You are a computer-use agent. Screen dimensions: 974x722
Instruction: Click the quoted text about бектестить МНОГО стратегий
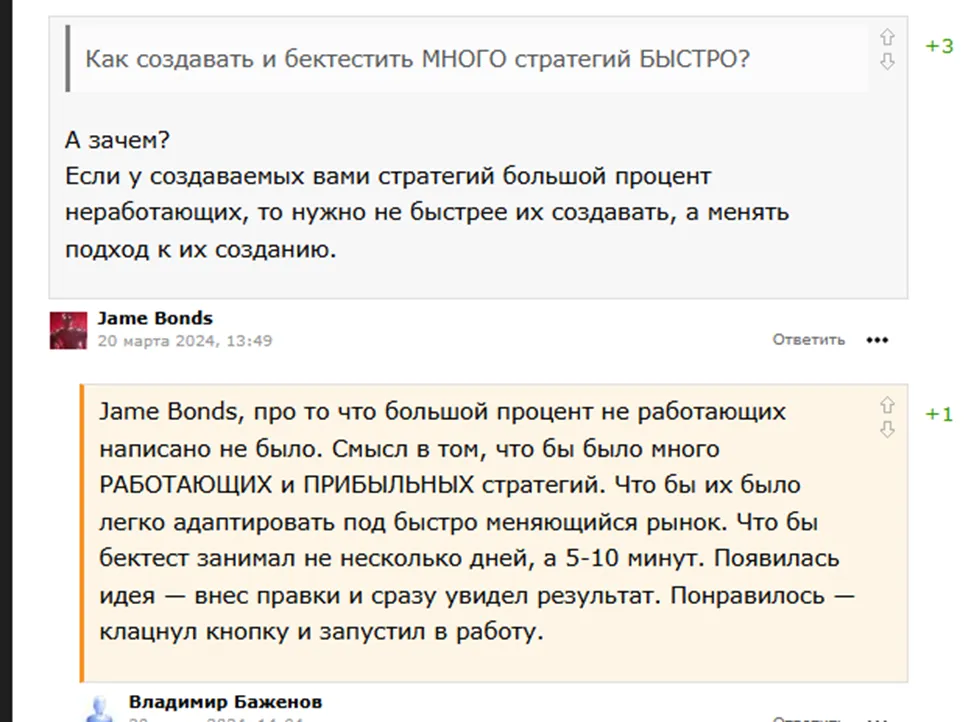[417, 59]
